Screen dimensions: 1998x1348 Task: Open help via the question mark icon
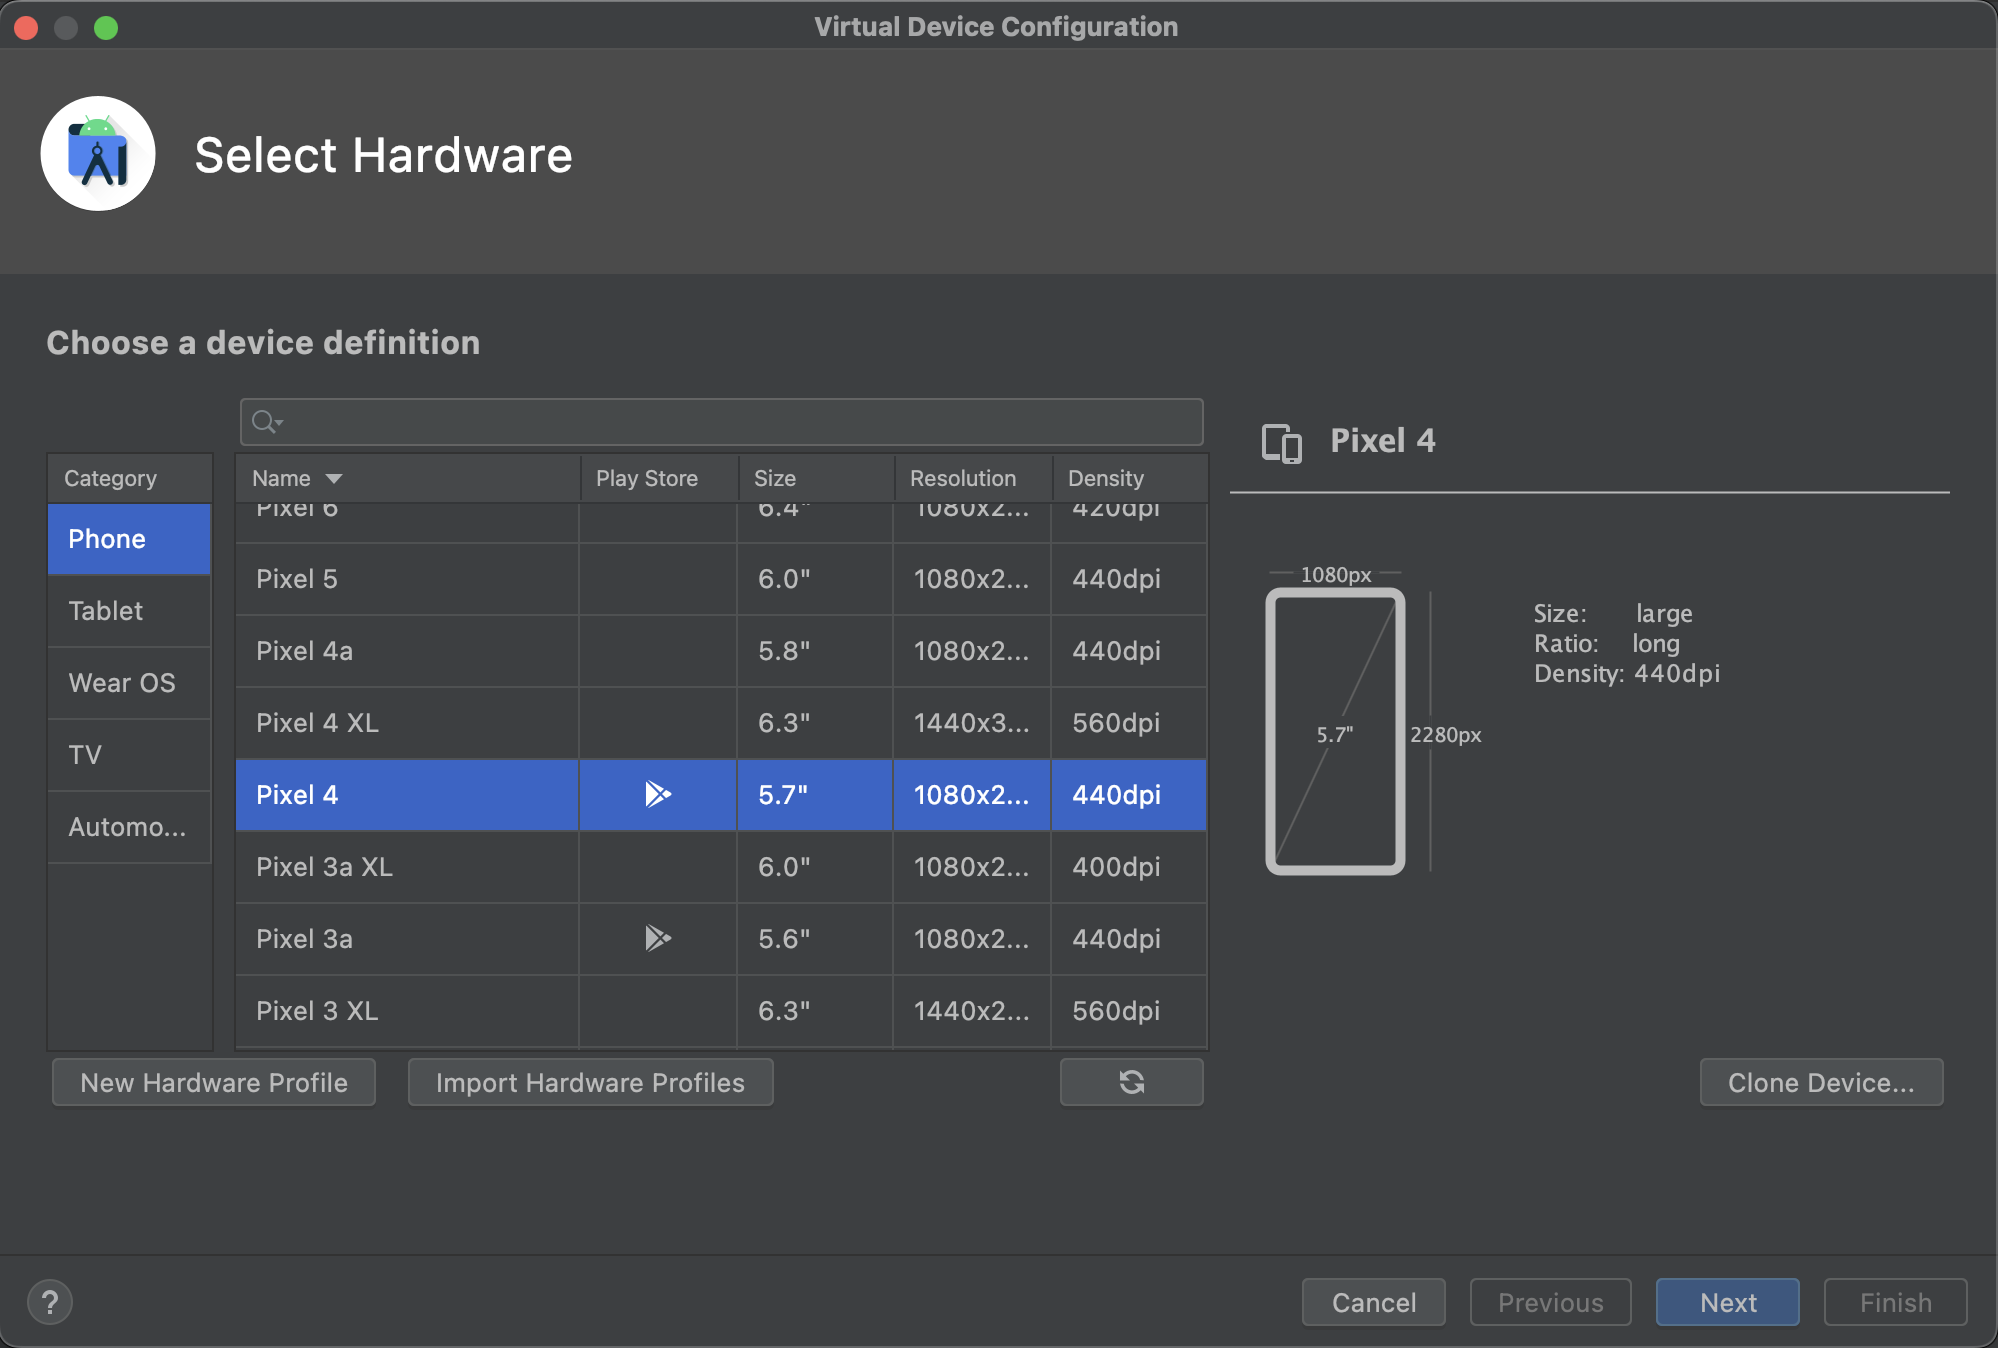coord(50,1302)
